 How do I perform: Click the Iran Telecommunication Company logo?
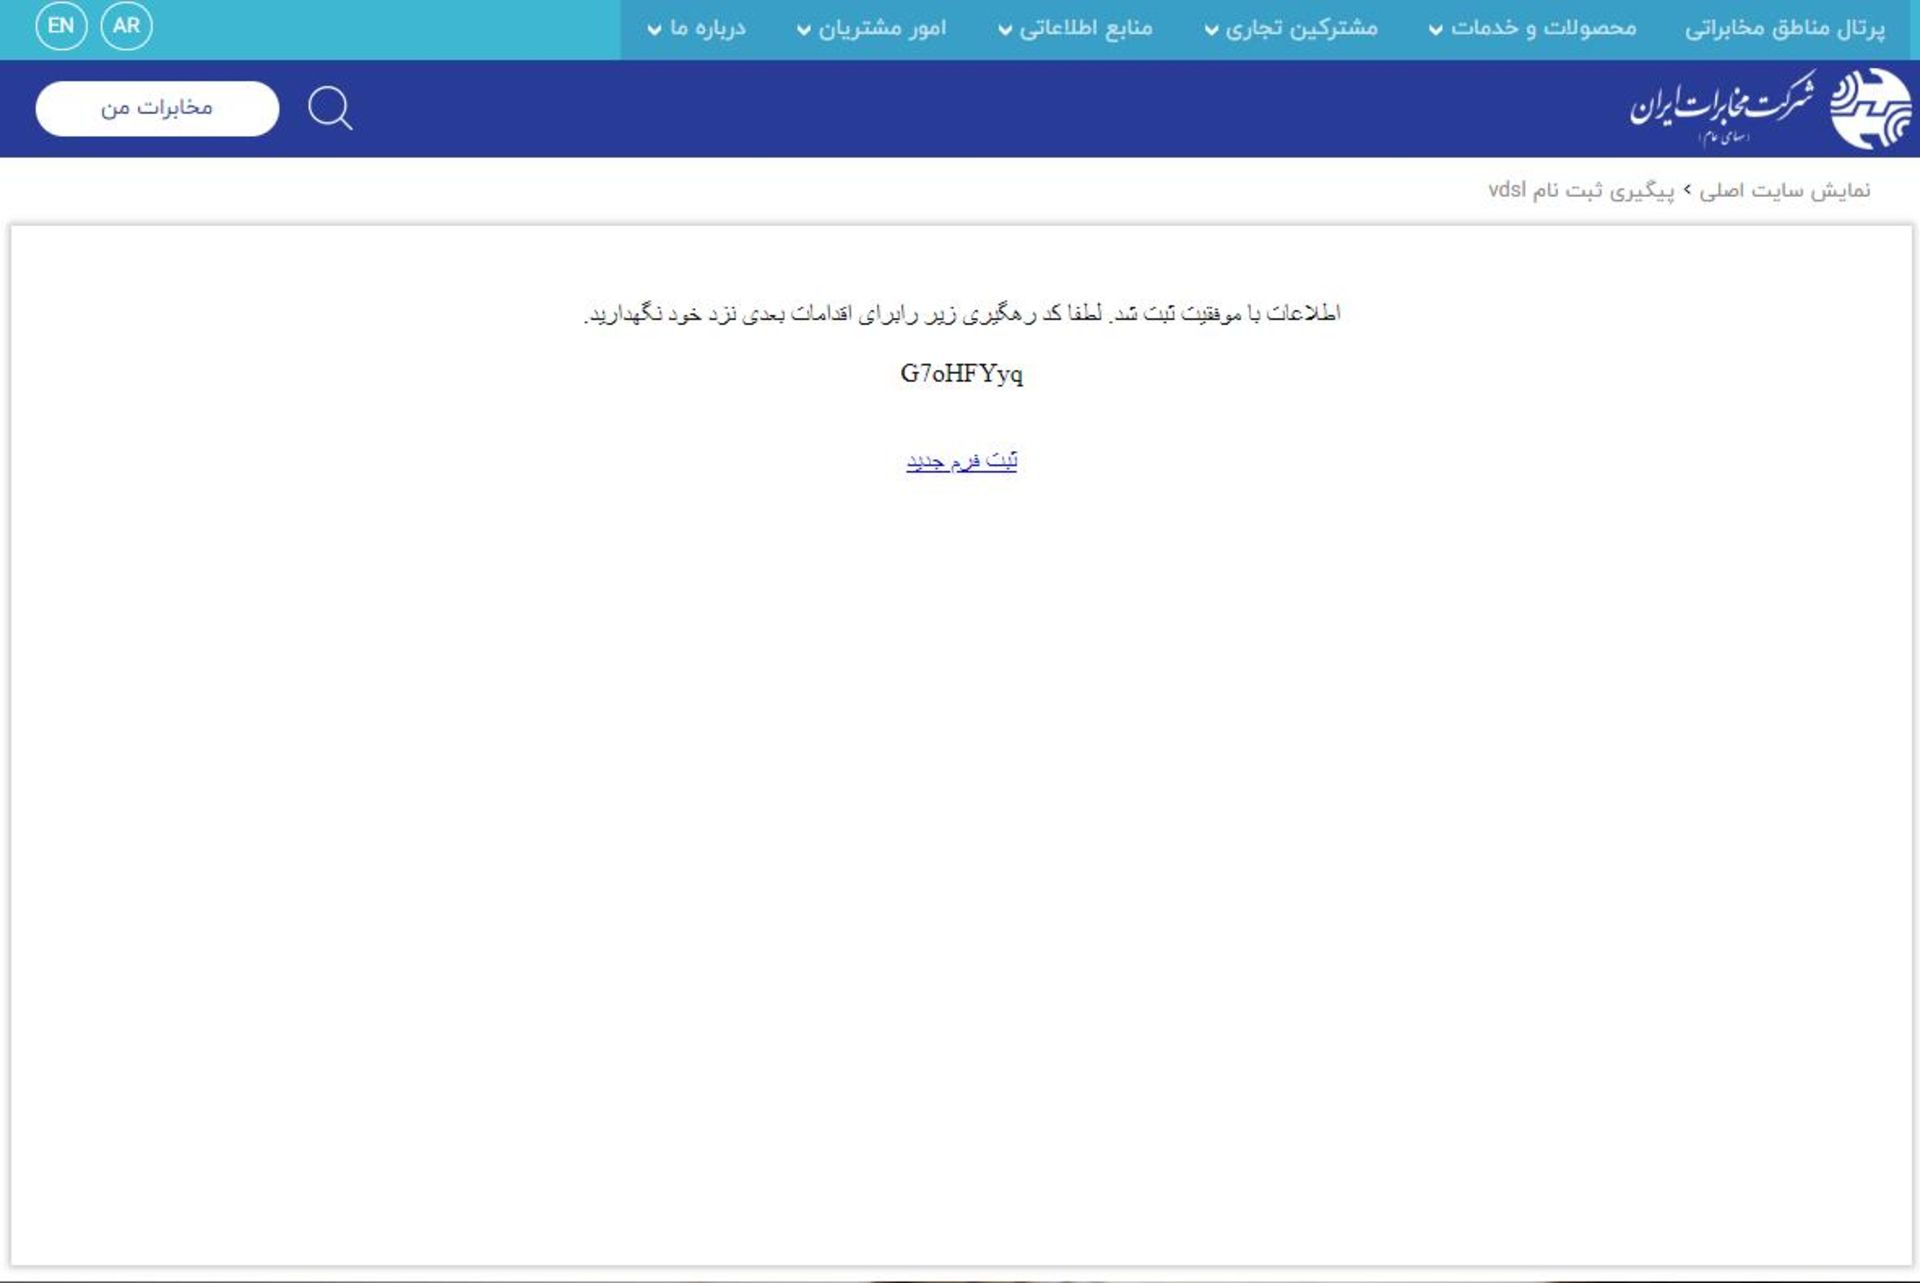pos(1771,108)
